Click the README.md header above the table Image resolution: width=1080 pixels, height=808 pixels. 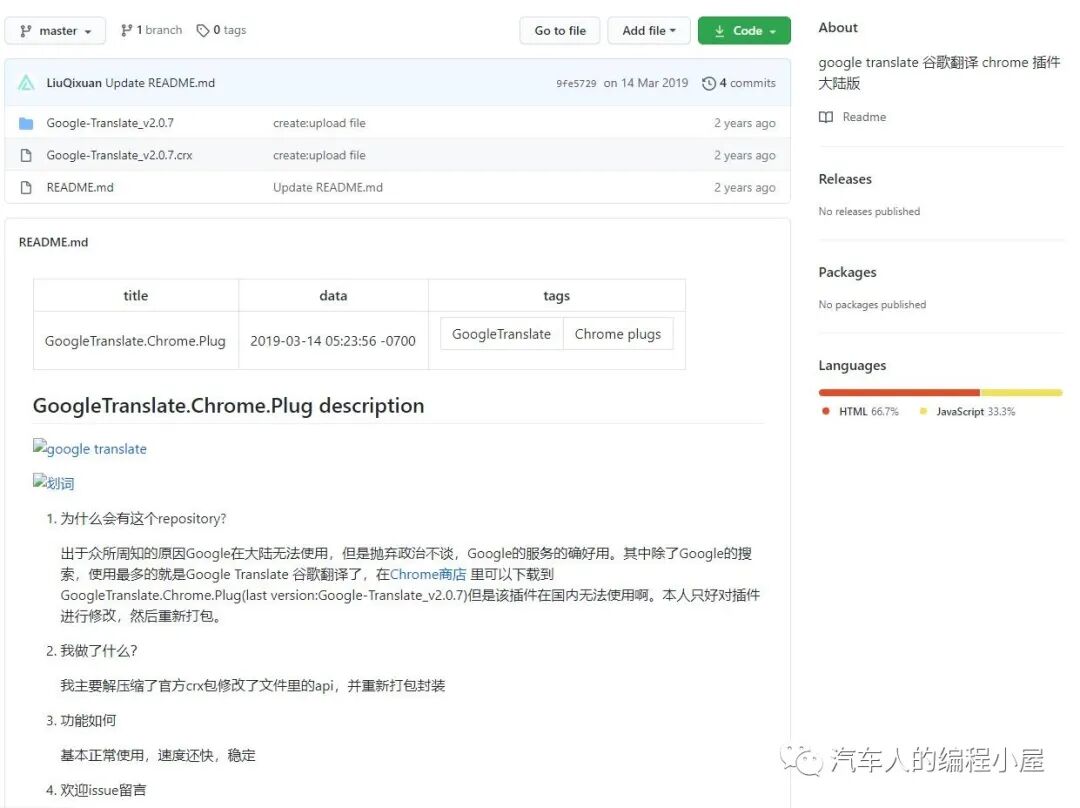click(54, 242)
